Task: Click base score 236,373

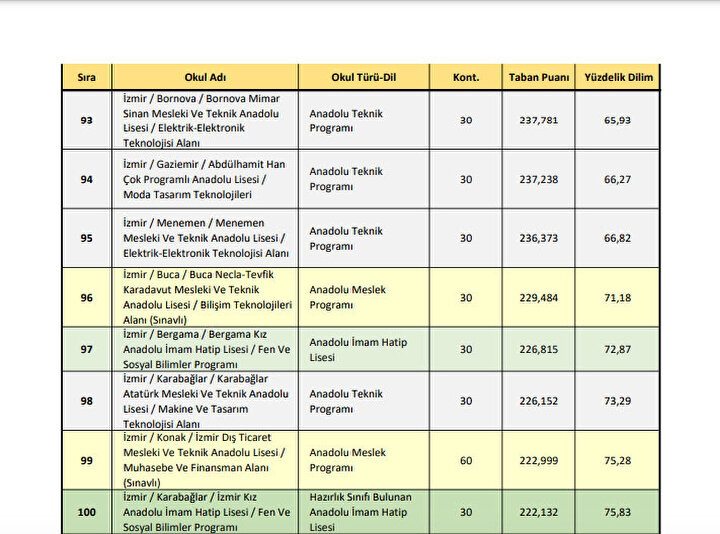Action: 539,238
